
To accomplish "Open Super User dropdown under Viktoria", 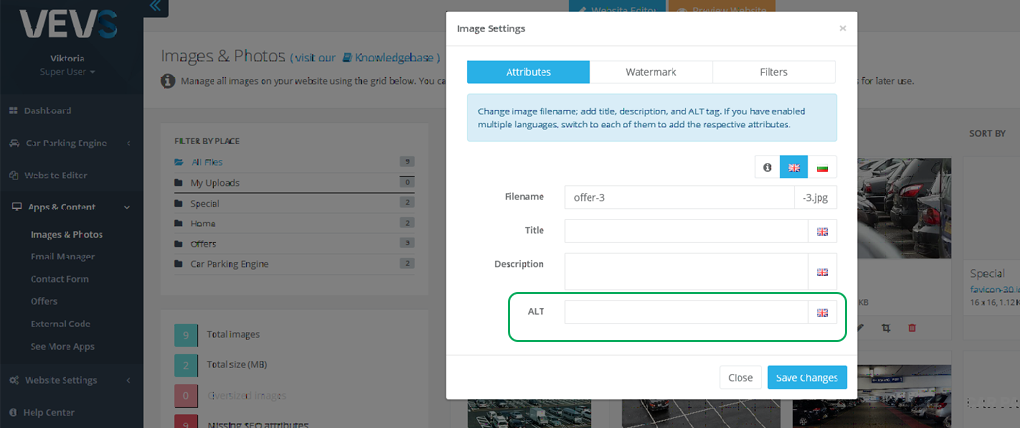I will 67,72.
